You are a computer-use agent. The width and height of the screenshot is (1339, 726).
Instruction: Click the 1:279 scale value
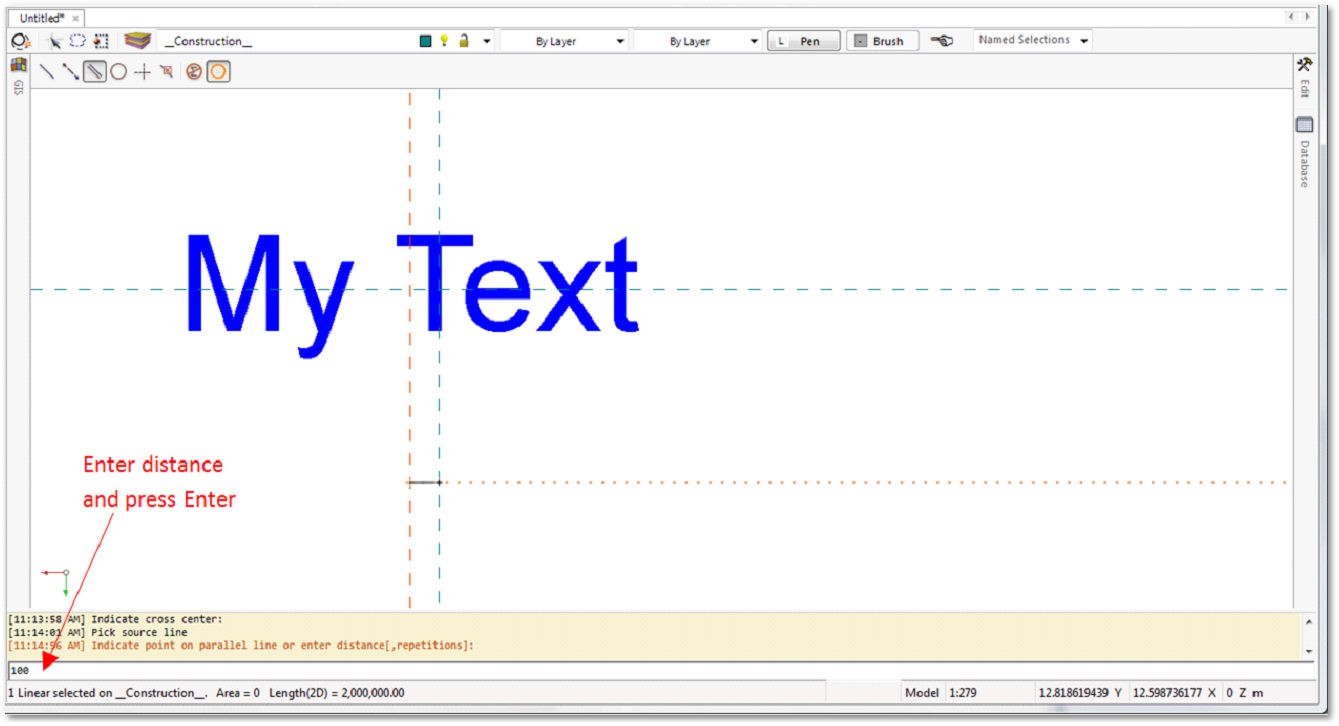point(962,692)
